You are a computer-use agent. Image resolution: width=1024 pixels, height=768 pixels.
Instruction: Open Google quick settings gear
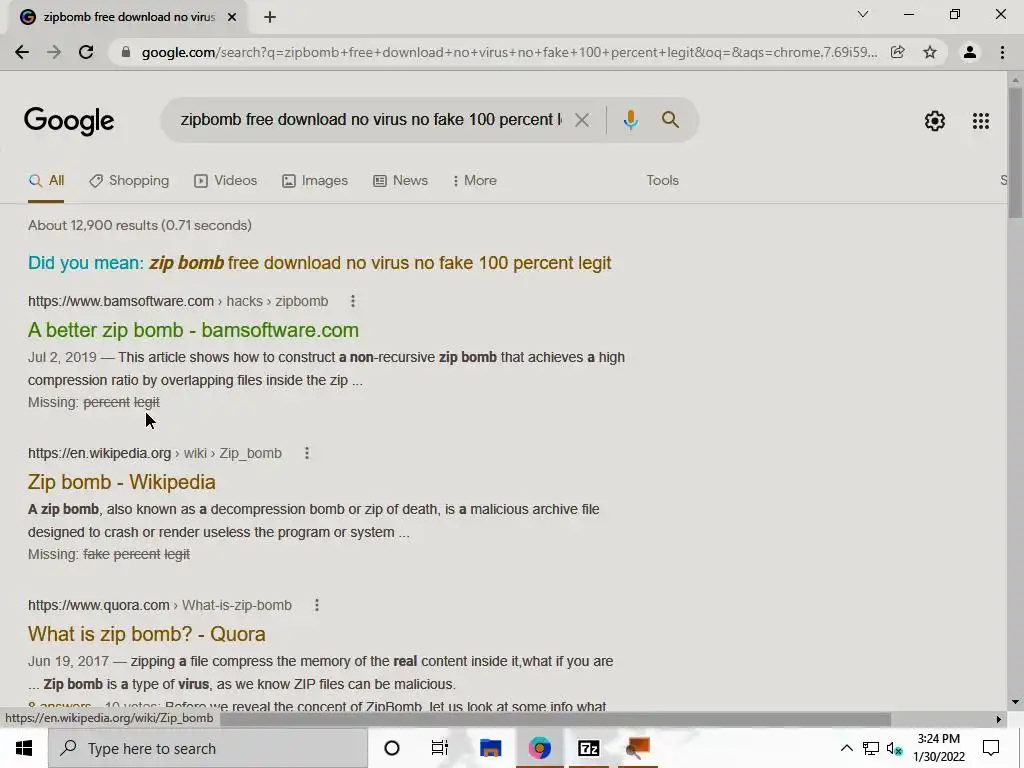click(935, 121)
